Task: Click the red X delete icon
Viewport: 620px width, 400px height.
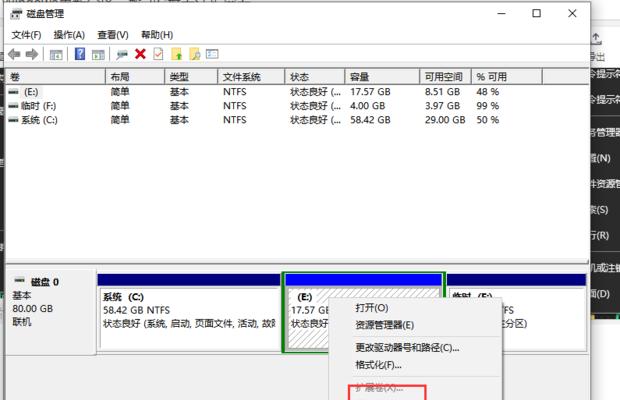Action: pyautogui.click(x=140, y=54)
